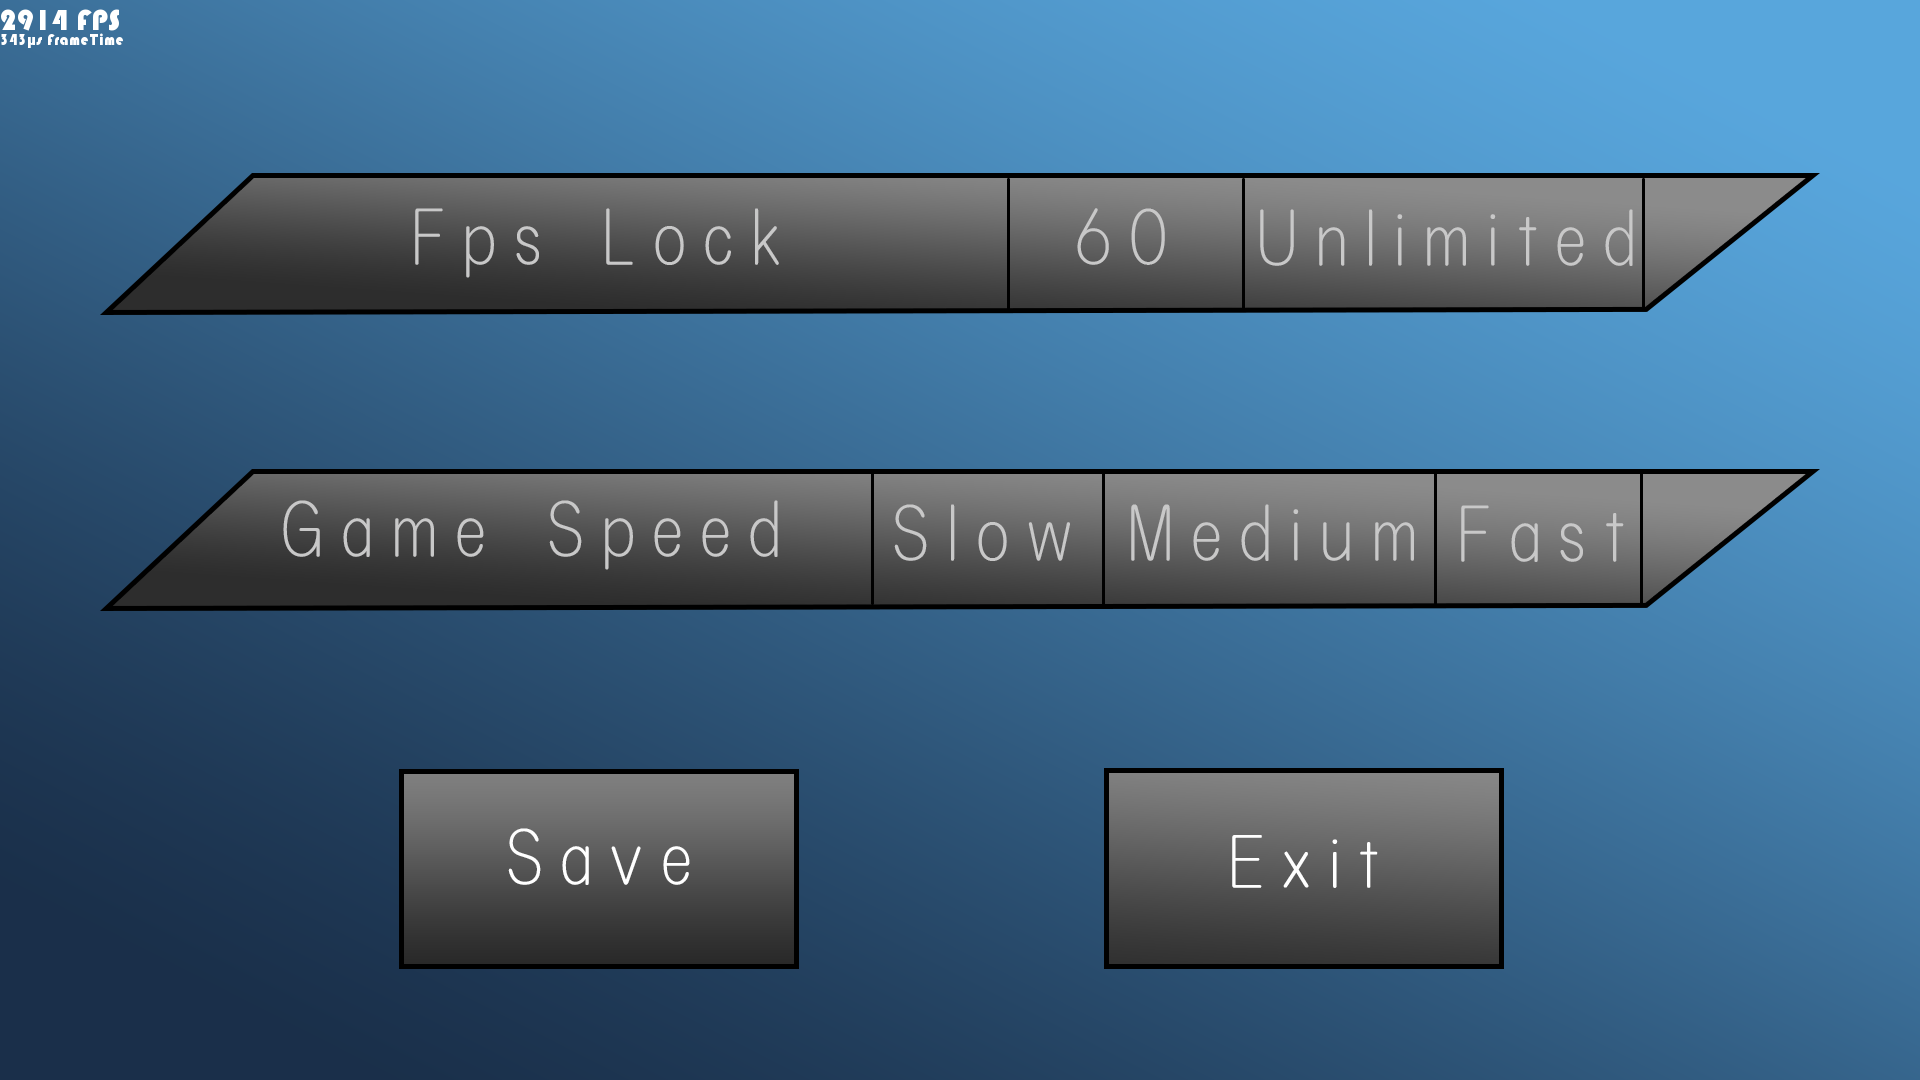Cap the frame rate at 60
Screen dimensions: 1920x1080
(x=1125, y=243)
